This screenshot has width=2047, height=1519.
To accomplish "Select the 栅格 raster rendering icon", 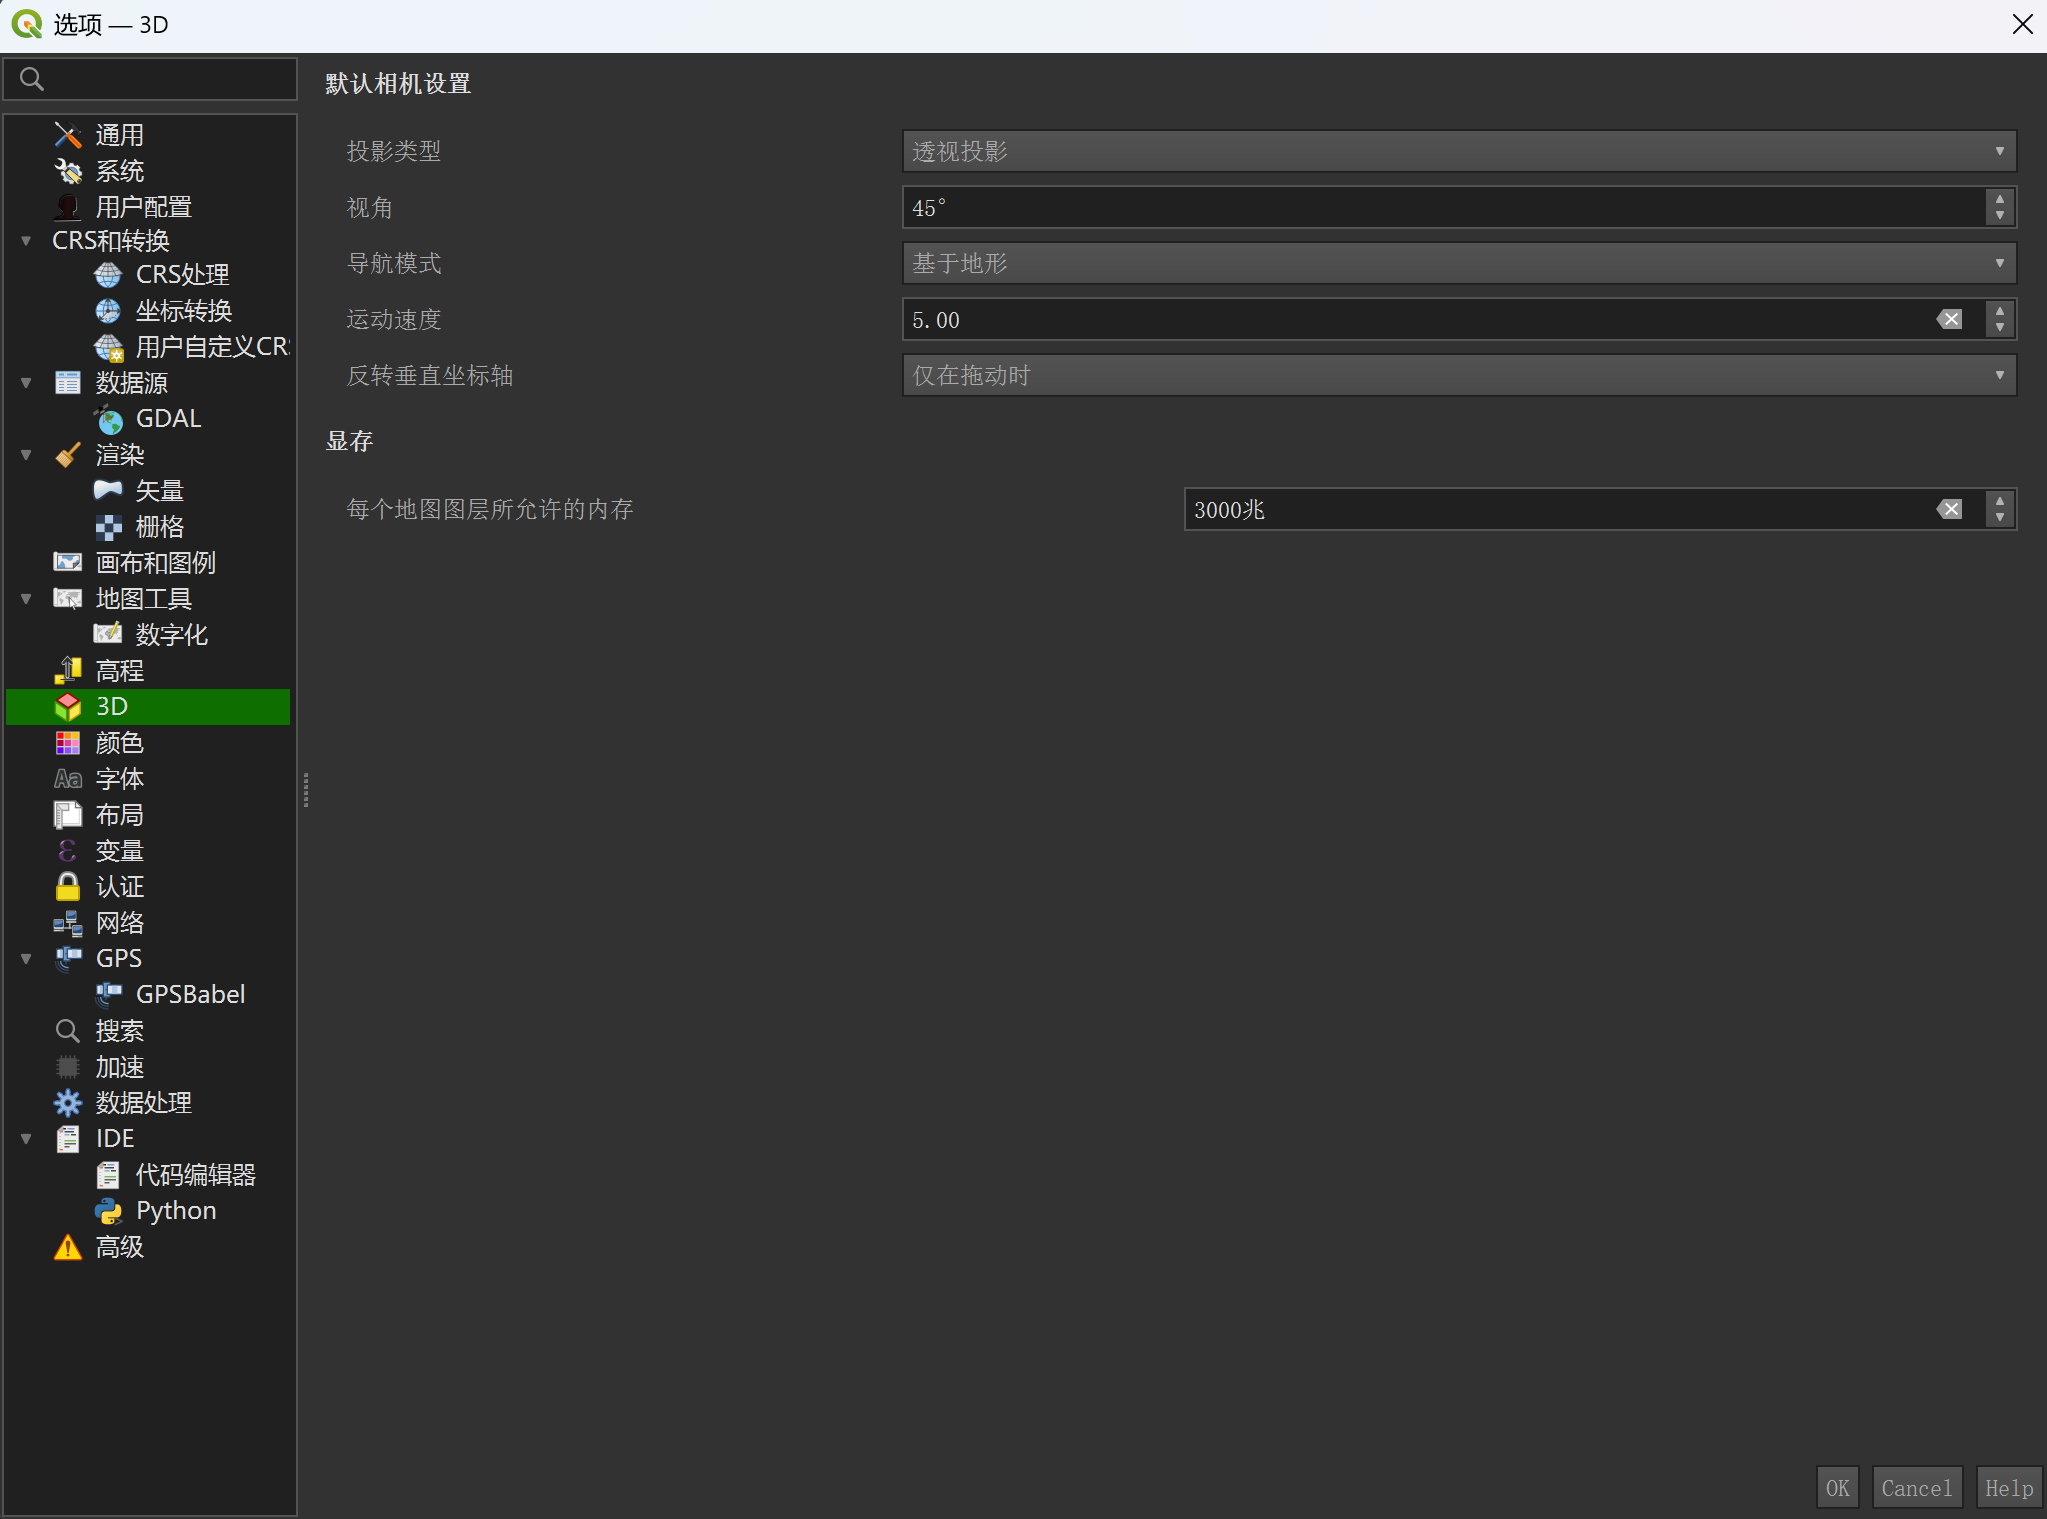I will click(x=108, y=527).
